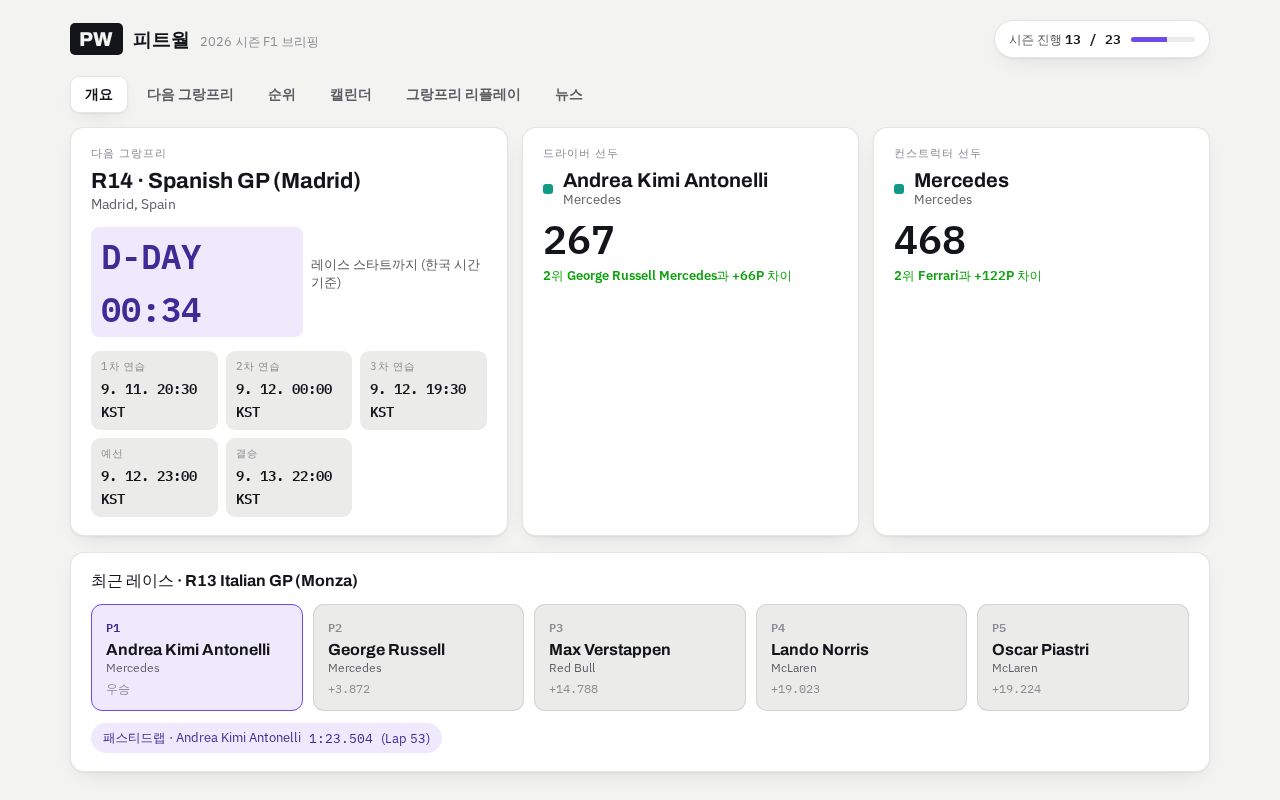Click the Ferrari +122P gap text
This screenshot has width=1280, height=800.
click(968, 276)
